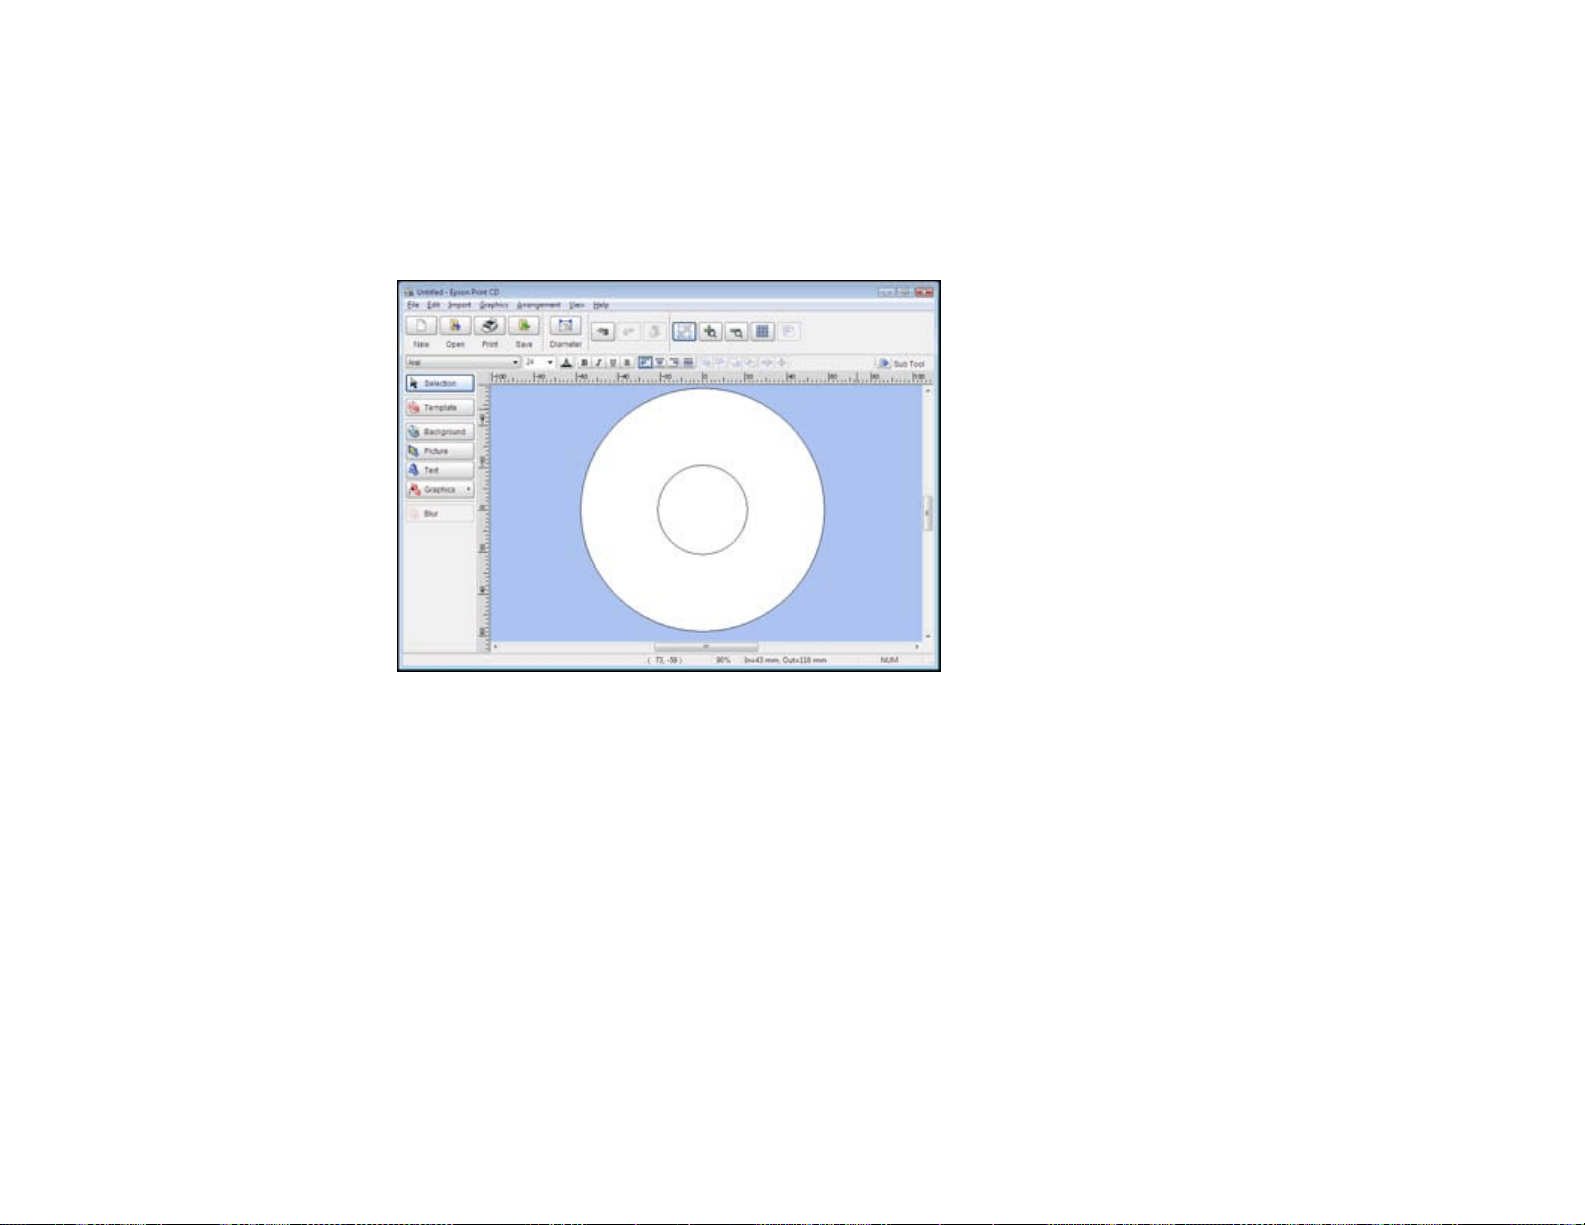Screen dimensions: 1585x1225
Task: Click the 90% zoom value in status bar
Action: click(723, 660)
